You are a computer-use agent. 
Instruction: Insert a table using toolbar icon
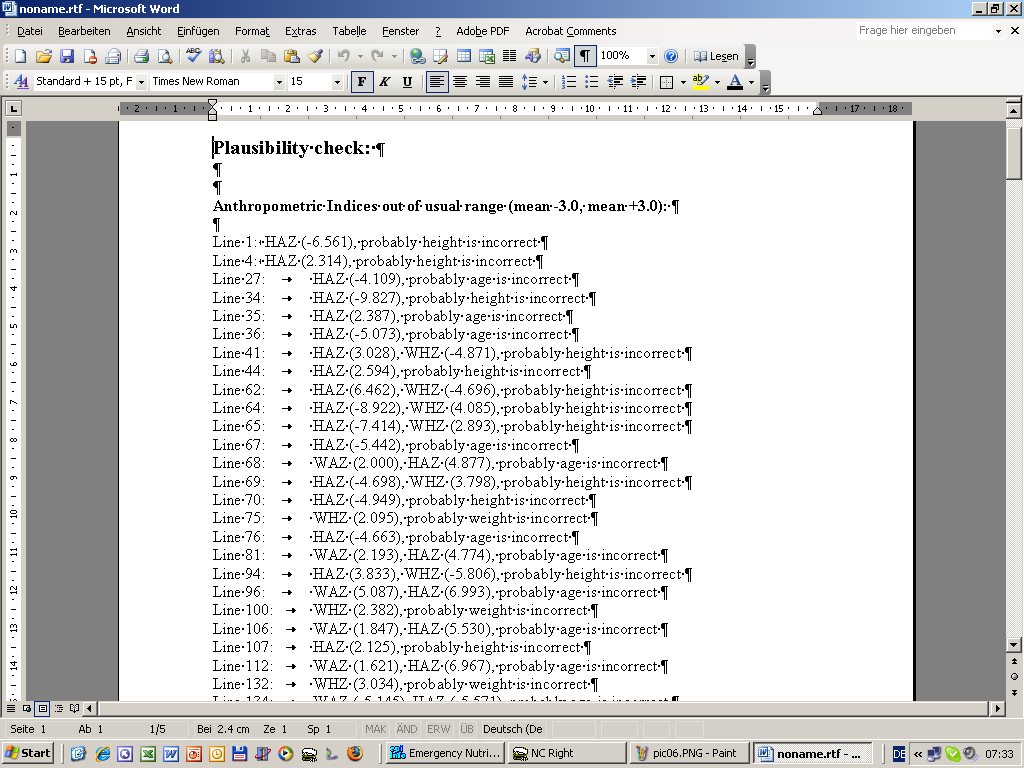463,57
